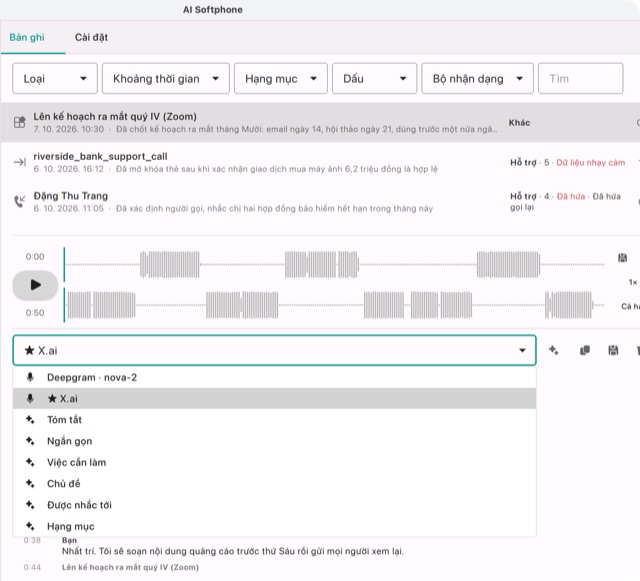Viewport: 640px width, 581px height.
Task: Open the Dấu filter dropdown
Action: click(374, 78)
